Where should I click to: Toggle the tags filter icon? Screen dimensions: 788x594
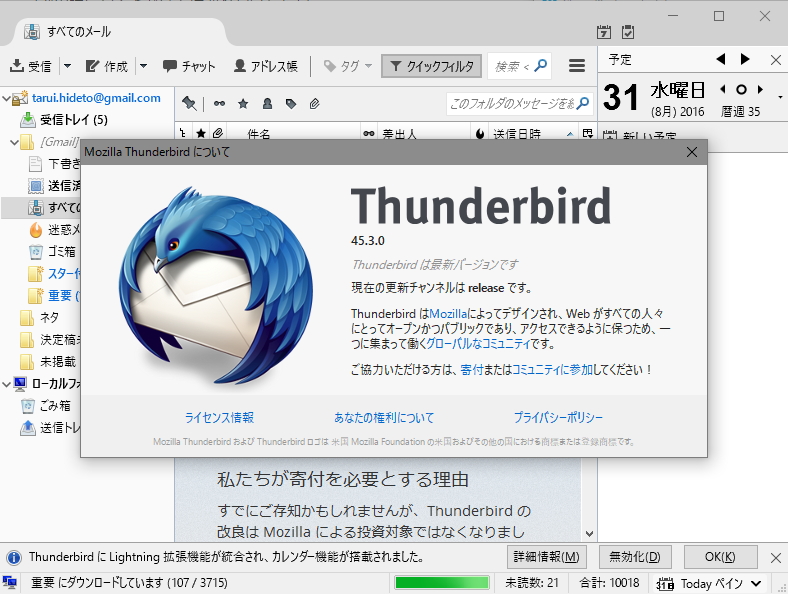[x=290, y=104]
